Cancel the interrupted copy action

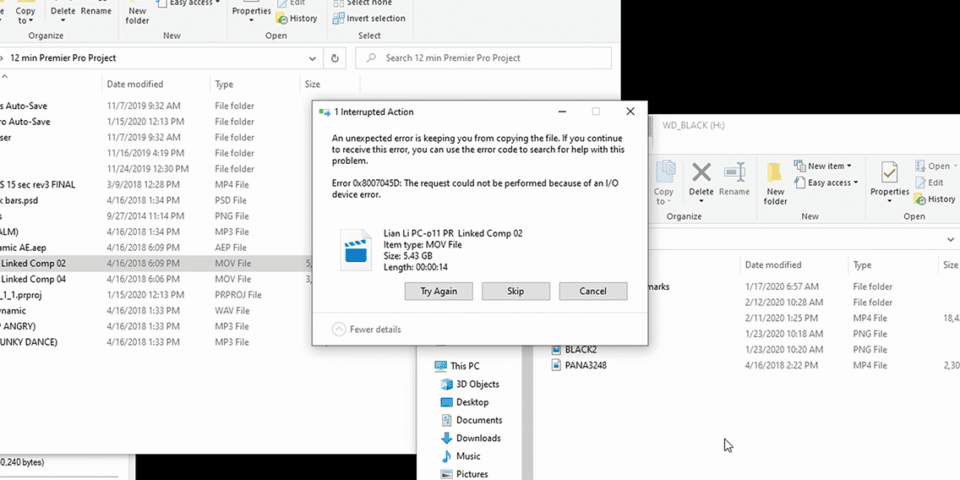[x=592, y=291]
